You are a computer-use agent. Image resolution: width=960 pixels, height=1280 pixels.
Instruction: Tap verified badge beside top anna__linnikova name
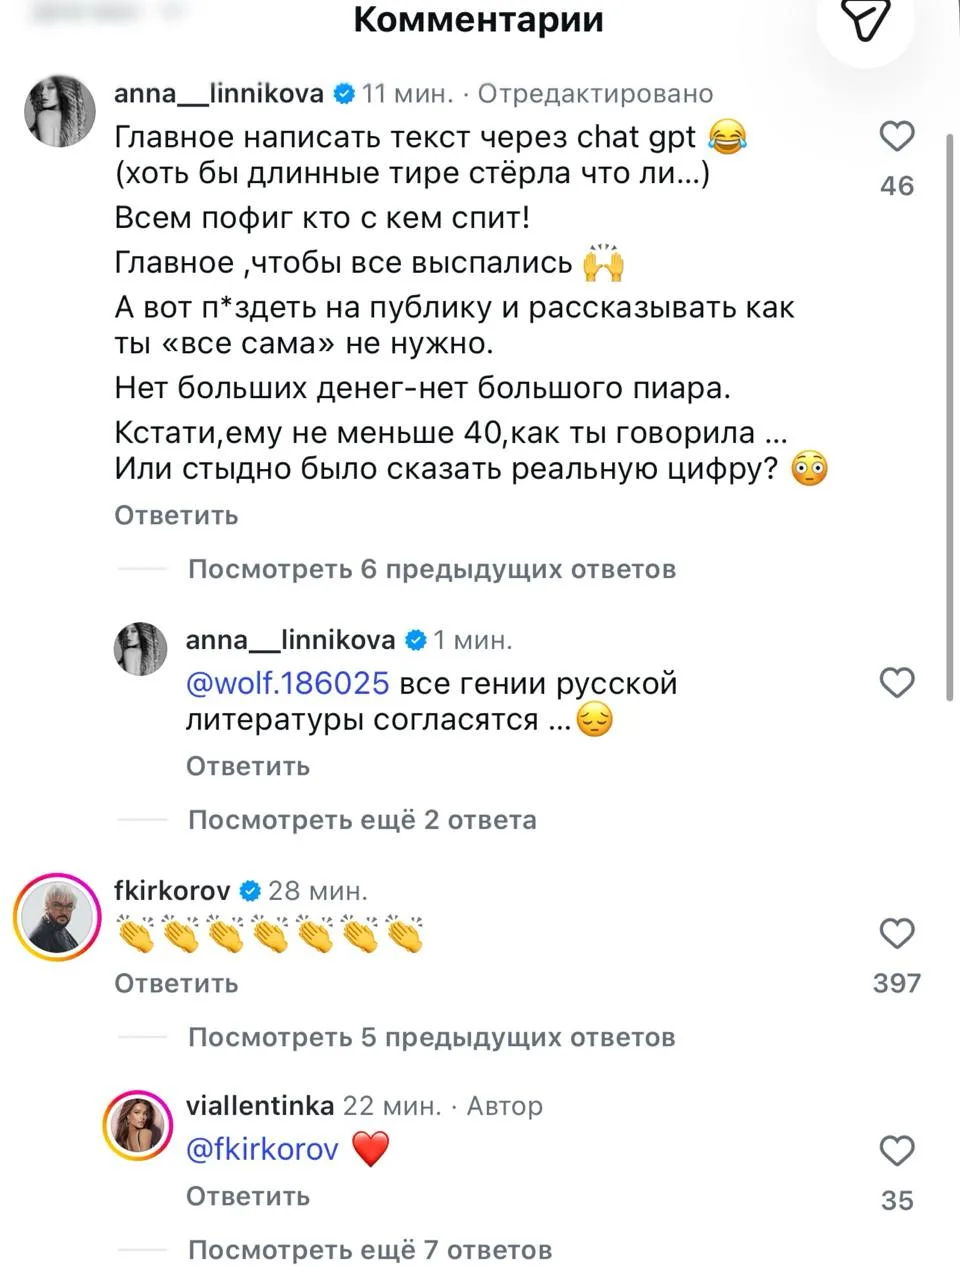tap(343, 94)
